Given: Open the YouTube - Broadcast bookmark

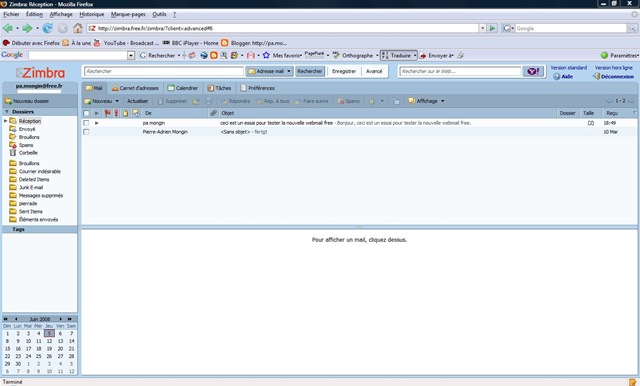Looking at the screenshot, I should [x=126, y=43].
